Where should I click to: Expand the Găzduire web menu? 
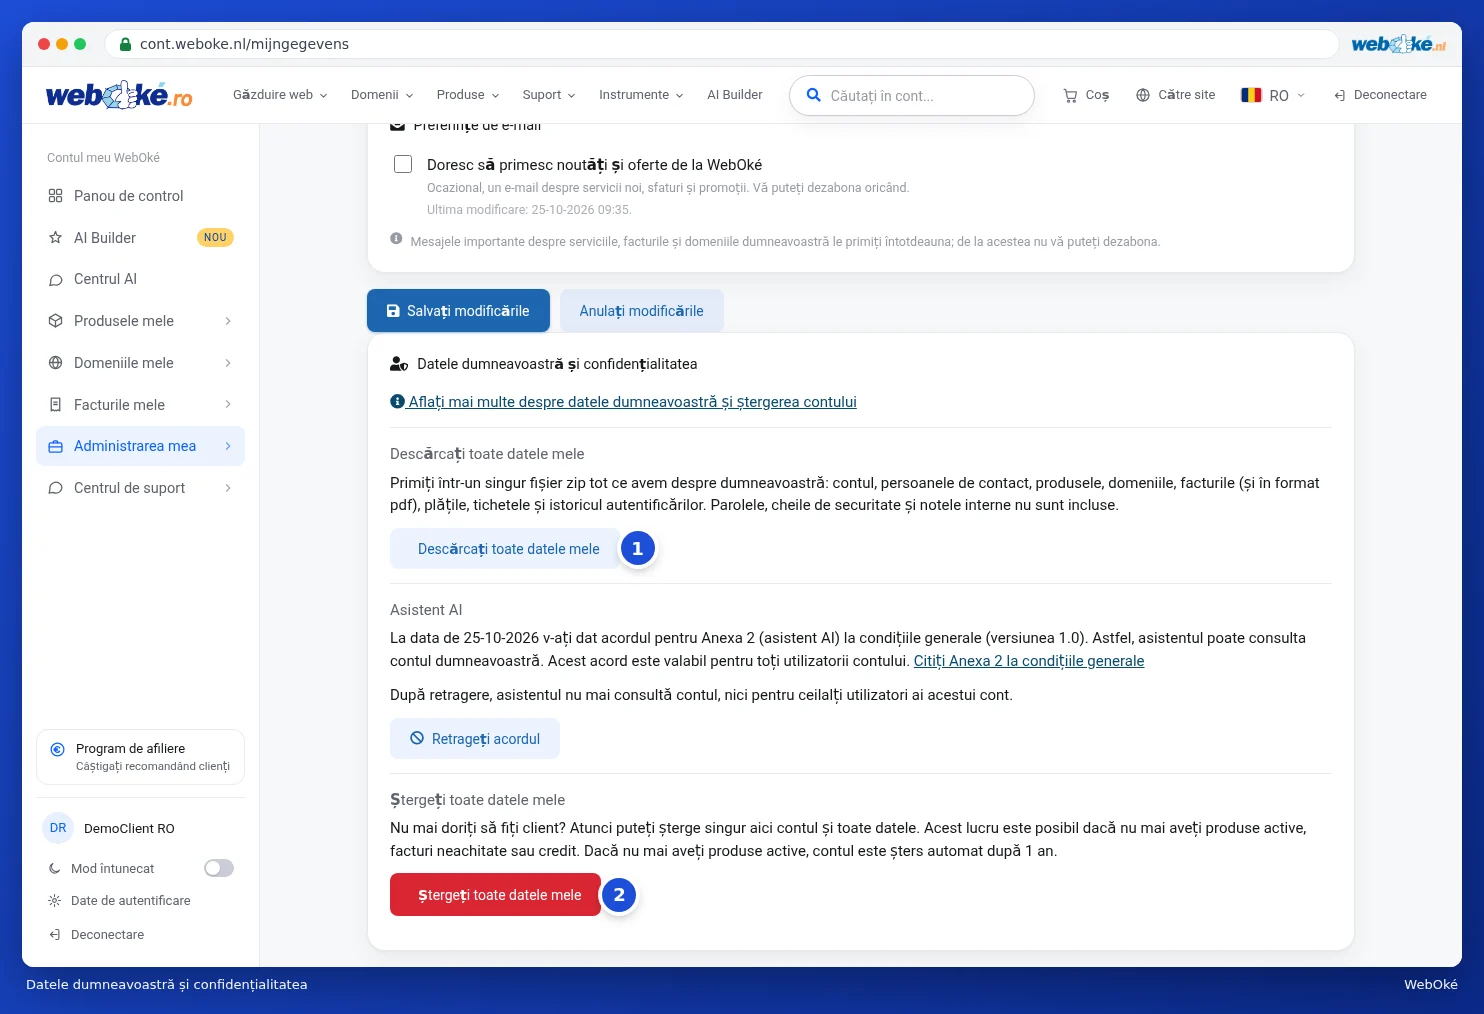pyautogui.click(x=280, y=95)
